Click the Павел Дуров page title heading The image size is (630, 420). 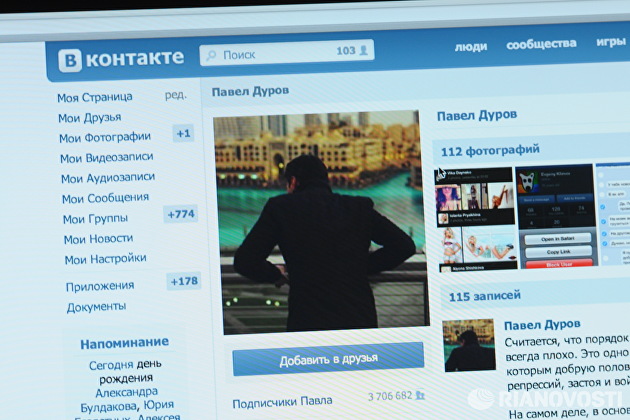pyautogui.click(x=250, y=92)
